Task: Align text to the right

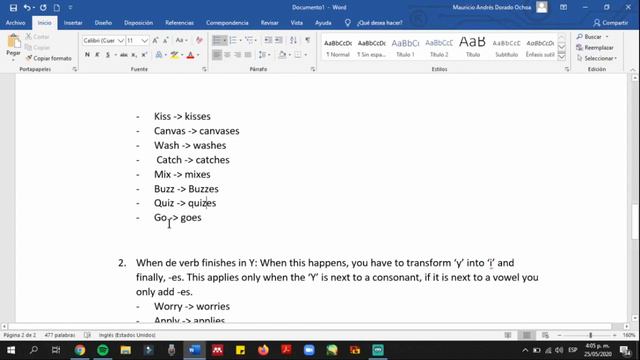Action: pos(238,55)
